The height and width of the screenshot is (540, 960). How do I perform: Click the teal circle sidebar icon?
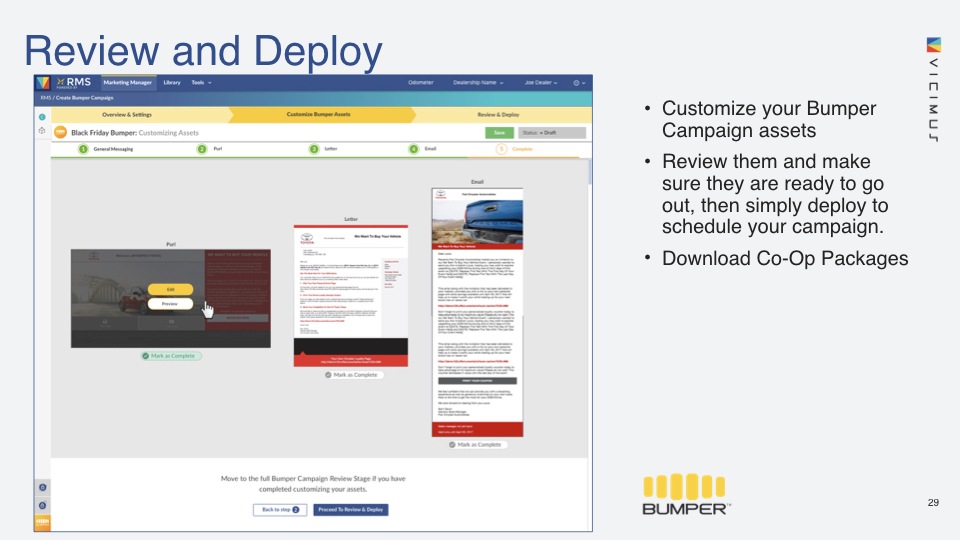[x=42, y=117]
